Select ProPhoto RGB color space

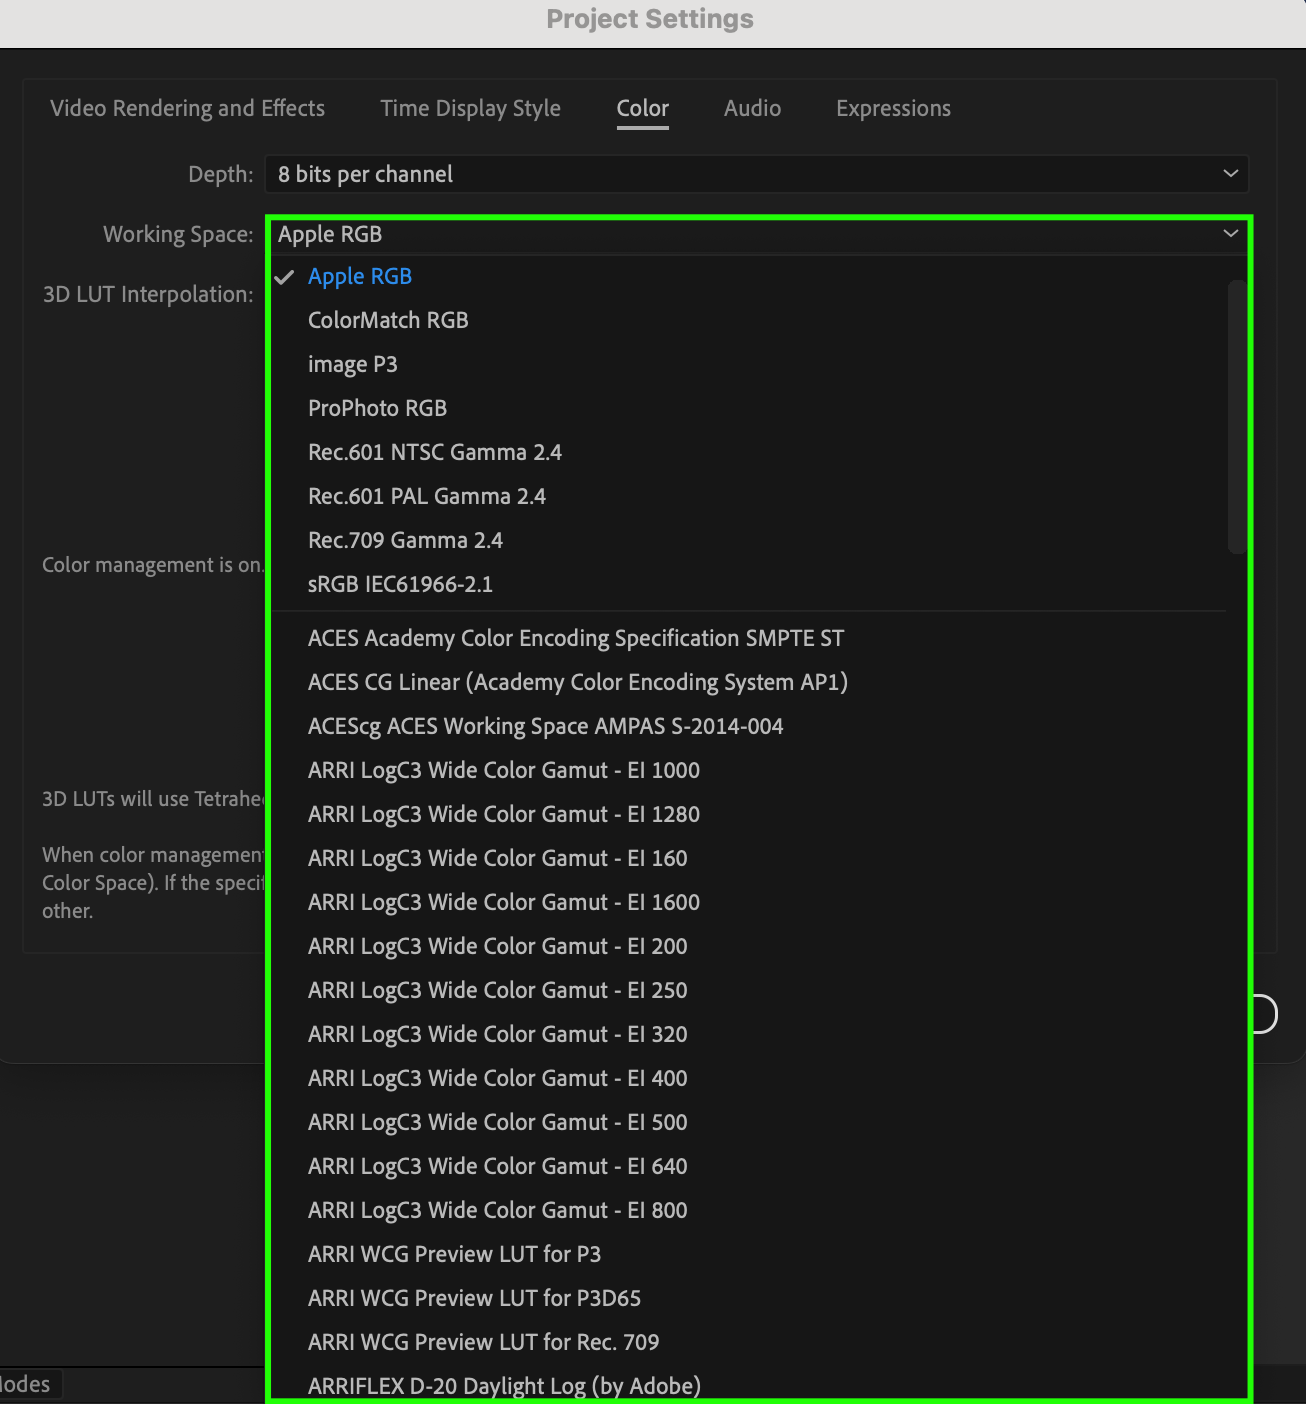point(377,408)
